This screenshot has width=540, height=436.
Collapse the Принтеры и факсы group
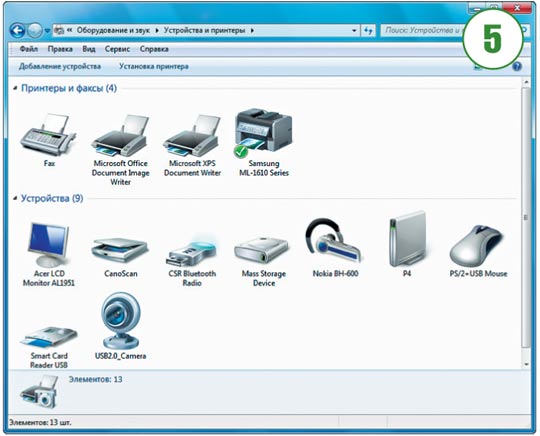coord(15,88)
